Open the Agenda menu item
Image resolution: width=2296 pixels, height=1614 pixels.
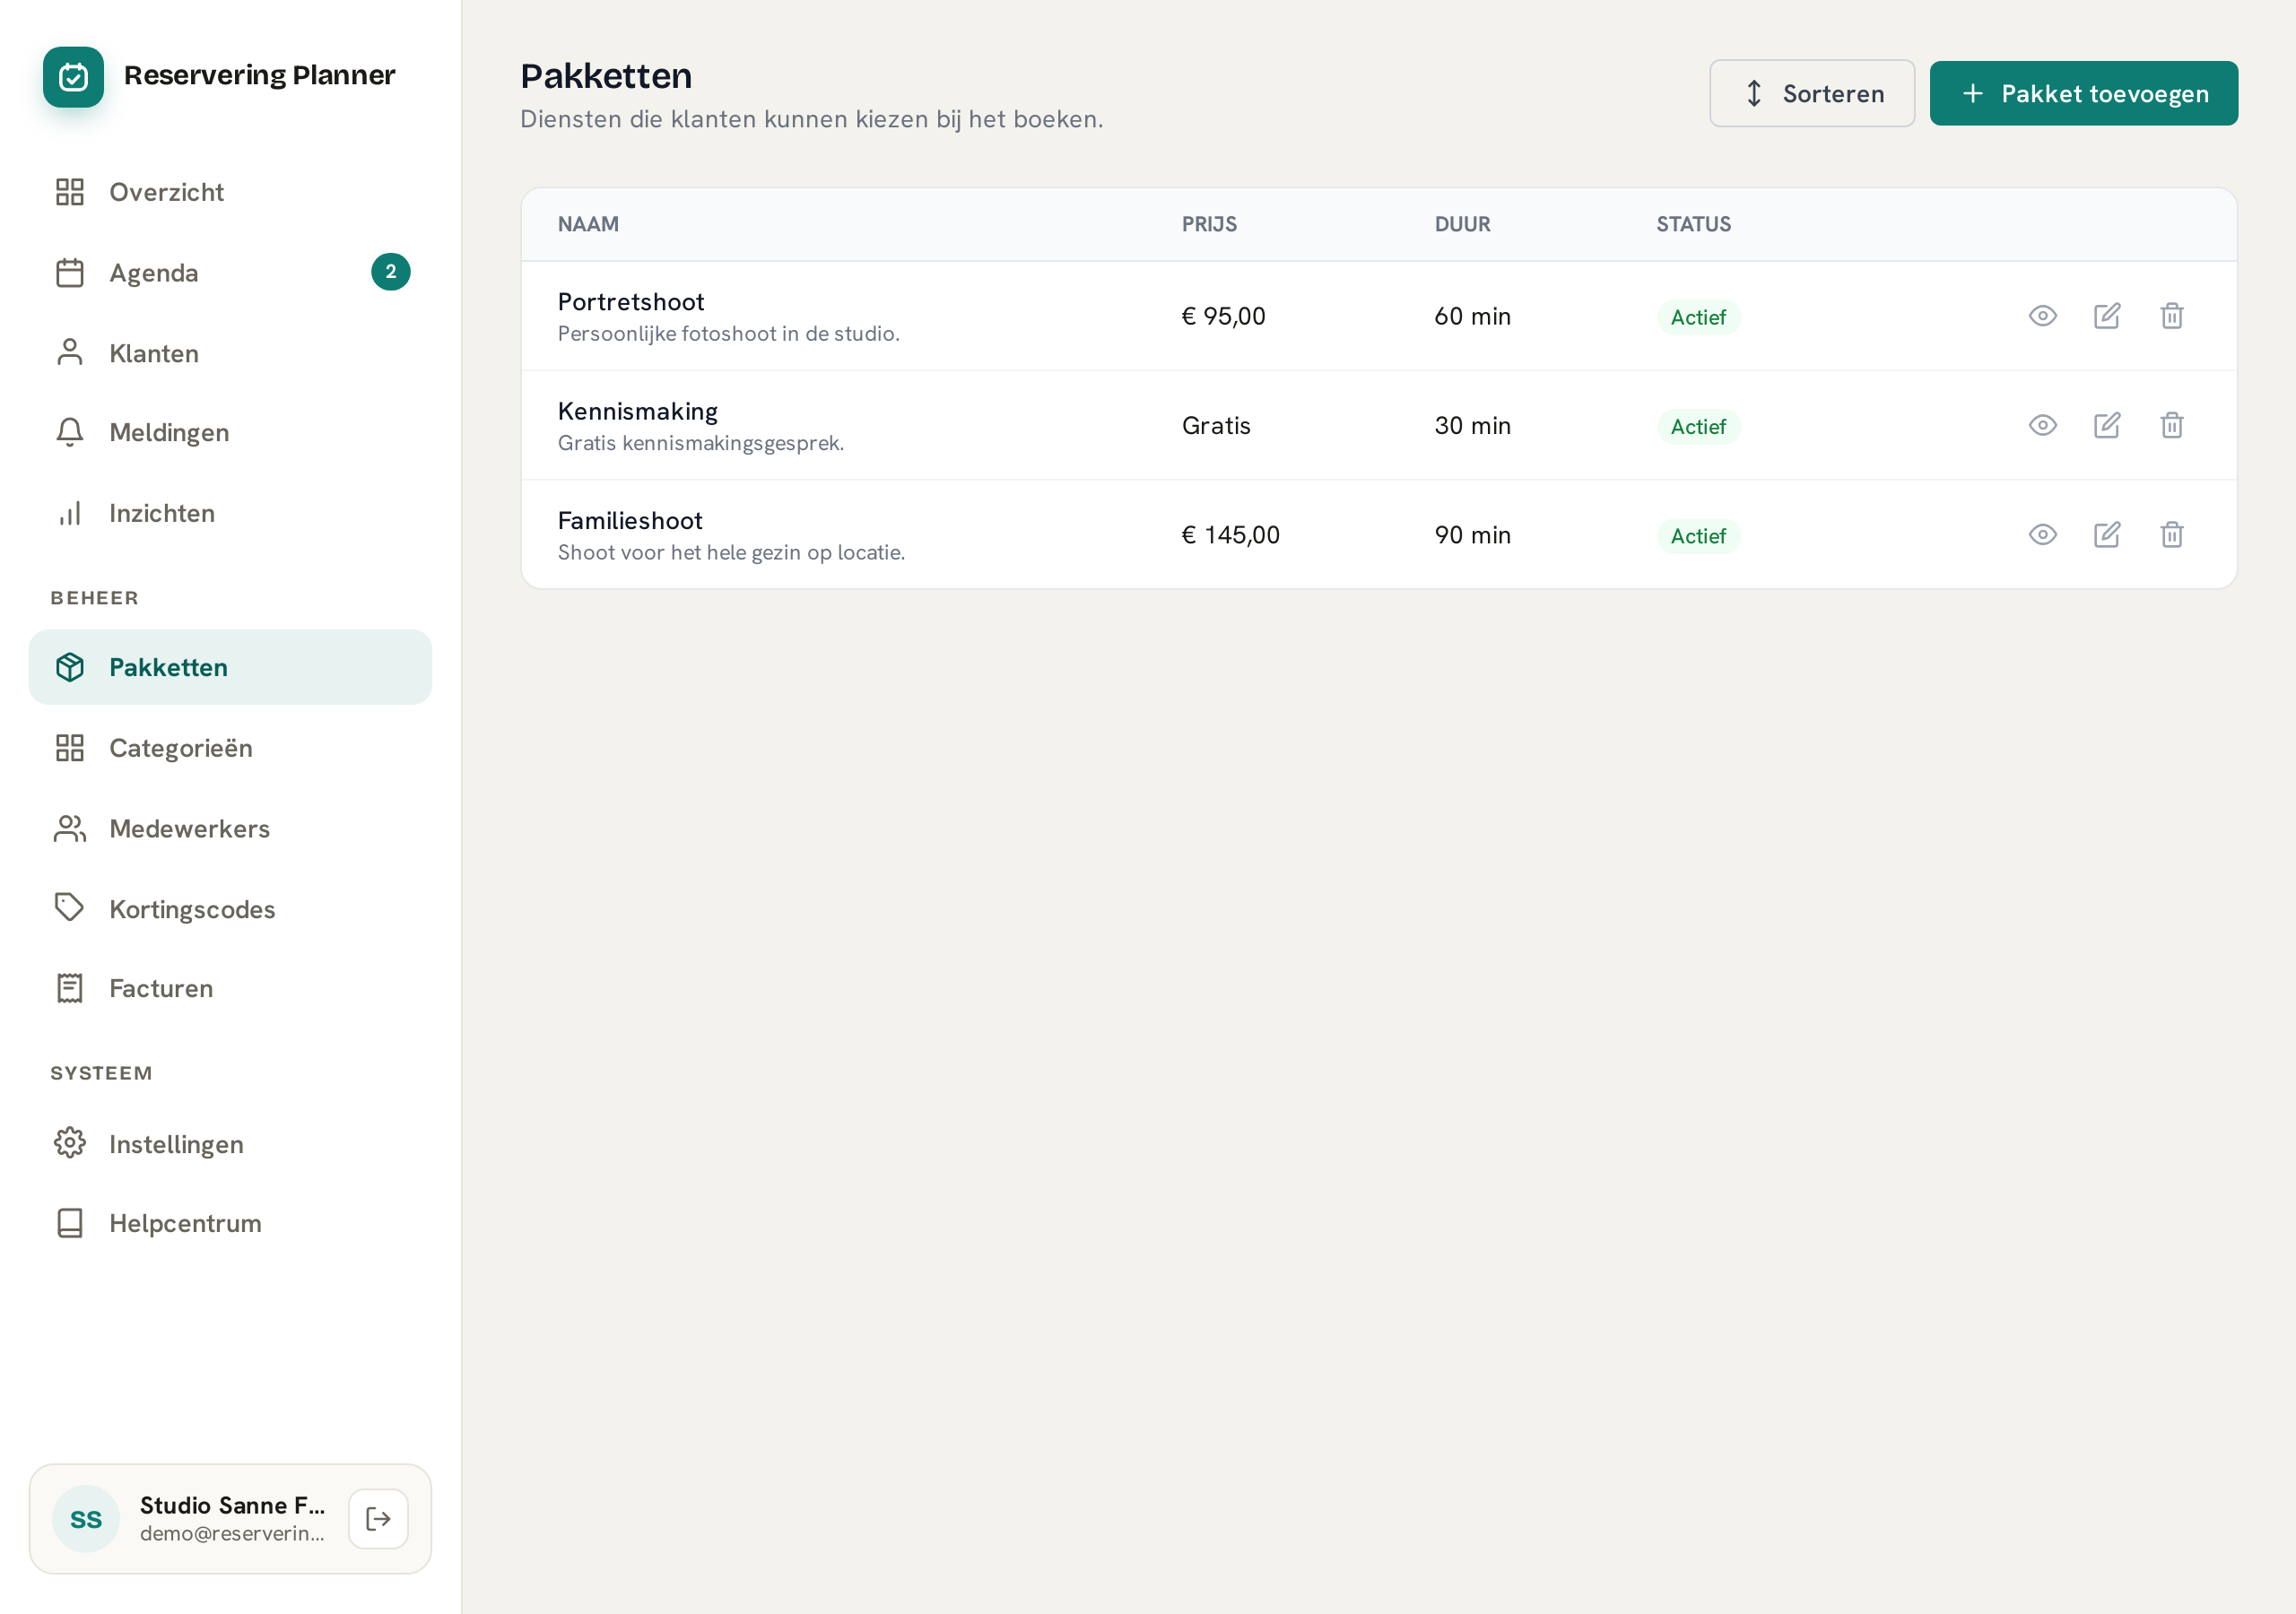pyautogui.click(x=230, y=272)
